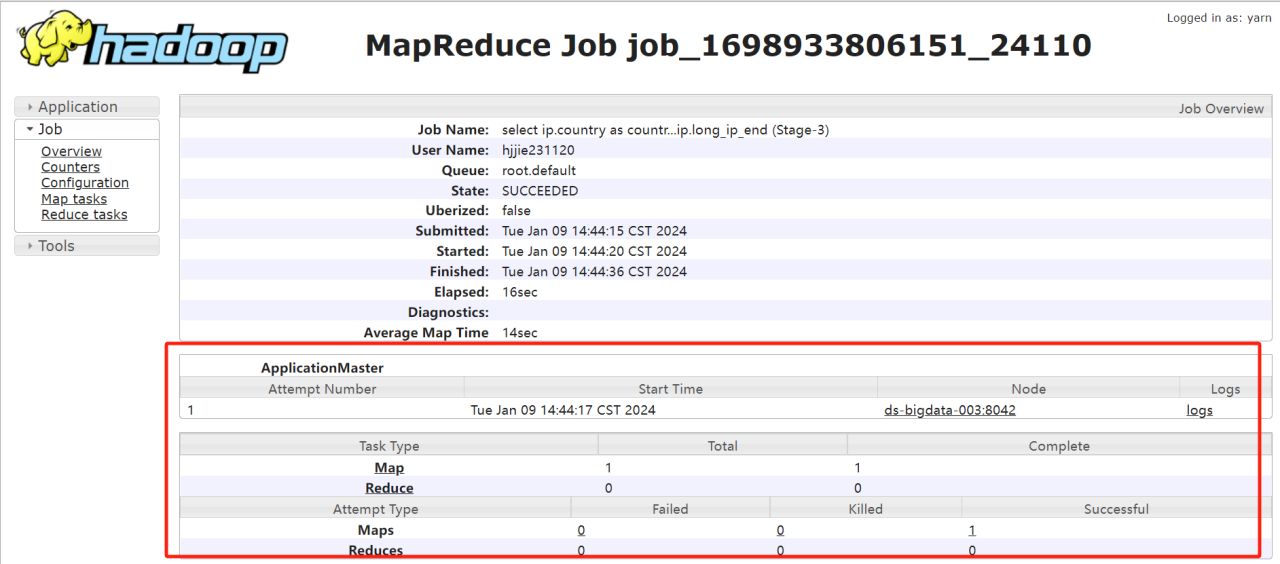Click the Start Time column header
Image resolution: width=1280 pixels, height=564 pixels.
[671, 389]
